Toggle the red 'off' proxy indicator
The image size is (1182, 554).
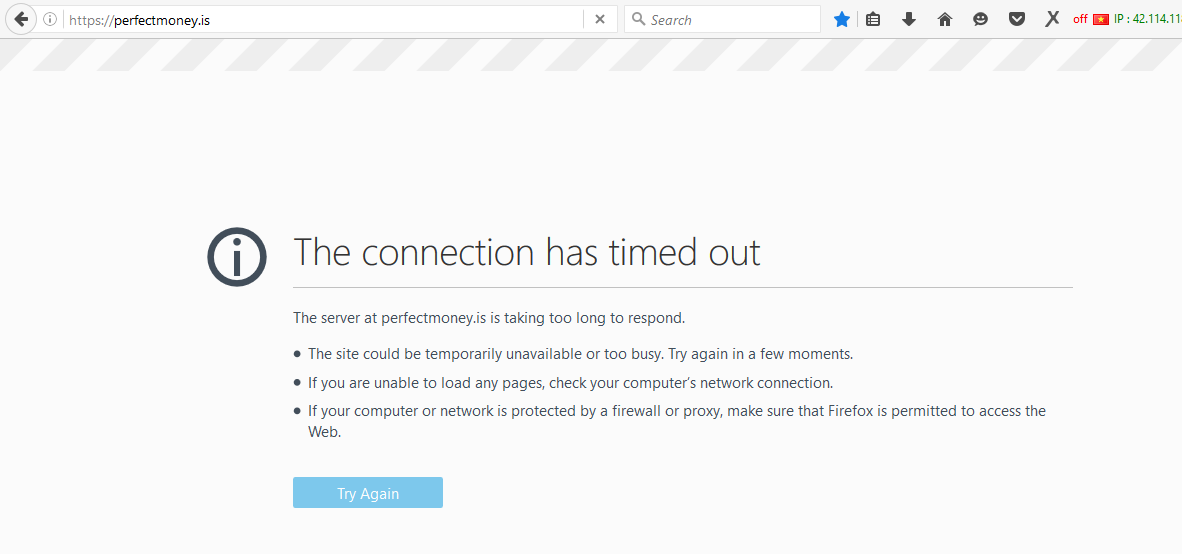click(1080, 19)
